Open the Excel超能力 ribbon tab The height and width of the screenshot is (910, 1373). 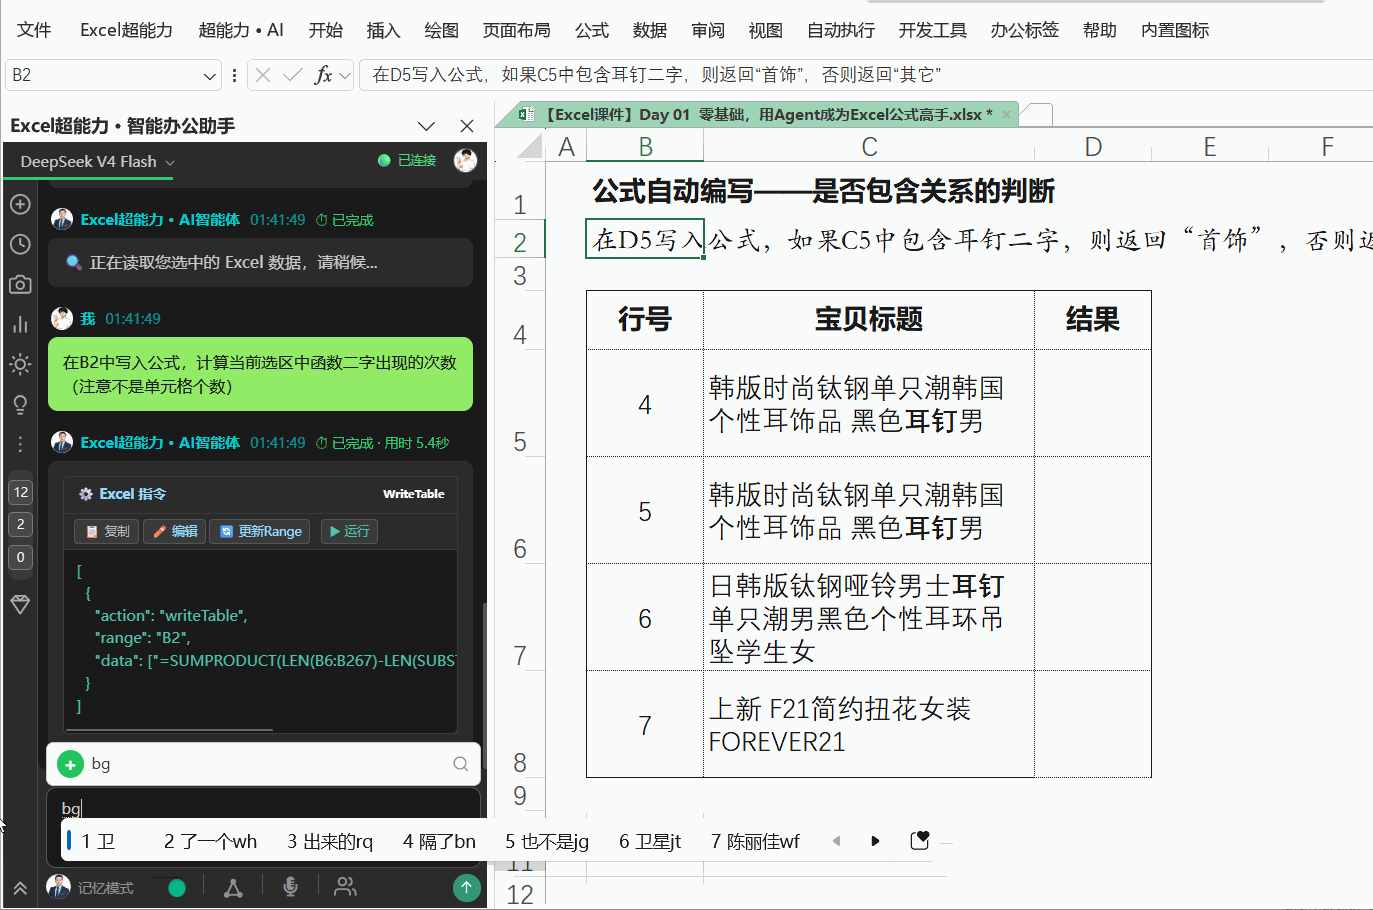(x=126, y=30)
